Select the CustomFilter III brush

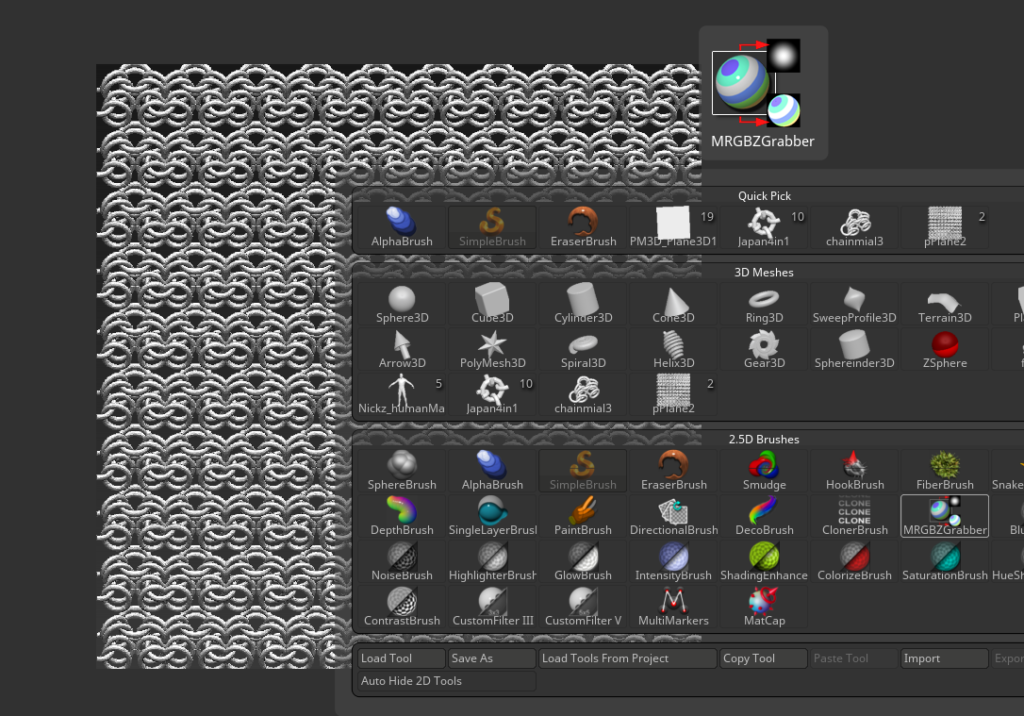(x=492, y=607)
